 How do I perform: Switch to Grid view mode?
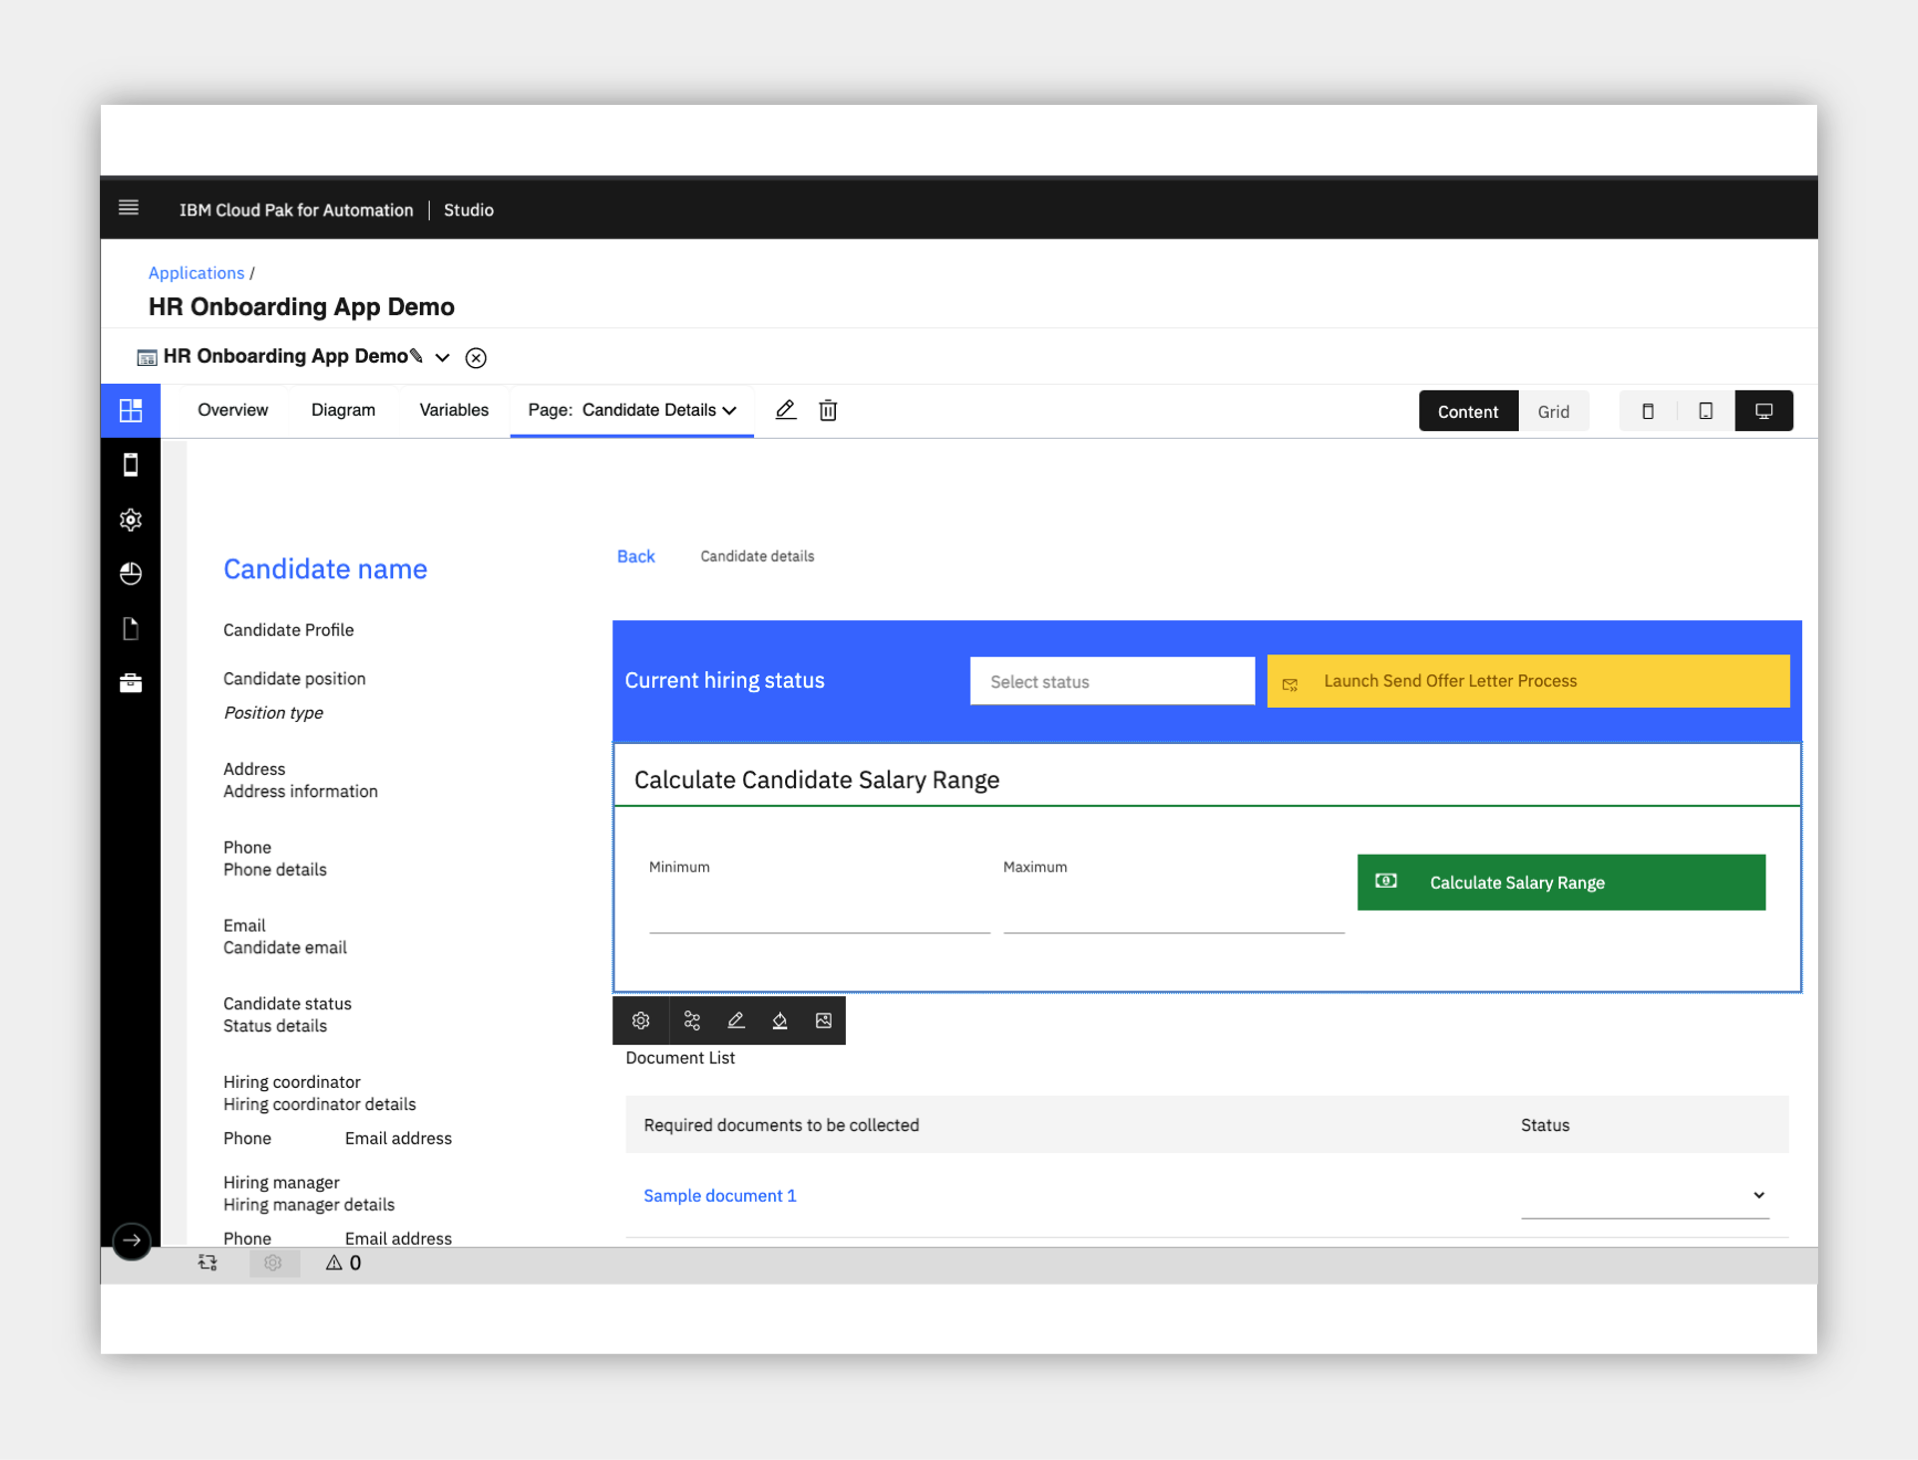[1553, 411]
